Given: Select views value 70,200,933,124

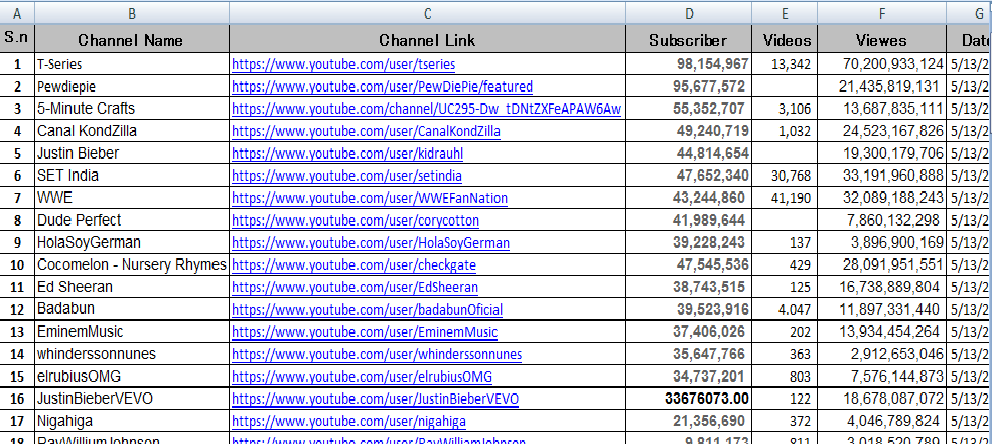Looking at the screenshot, I should (x=883, y=64).
